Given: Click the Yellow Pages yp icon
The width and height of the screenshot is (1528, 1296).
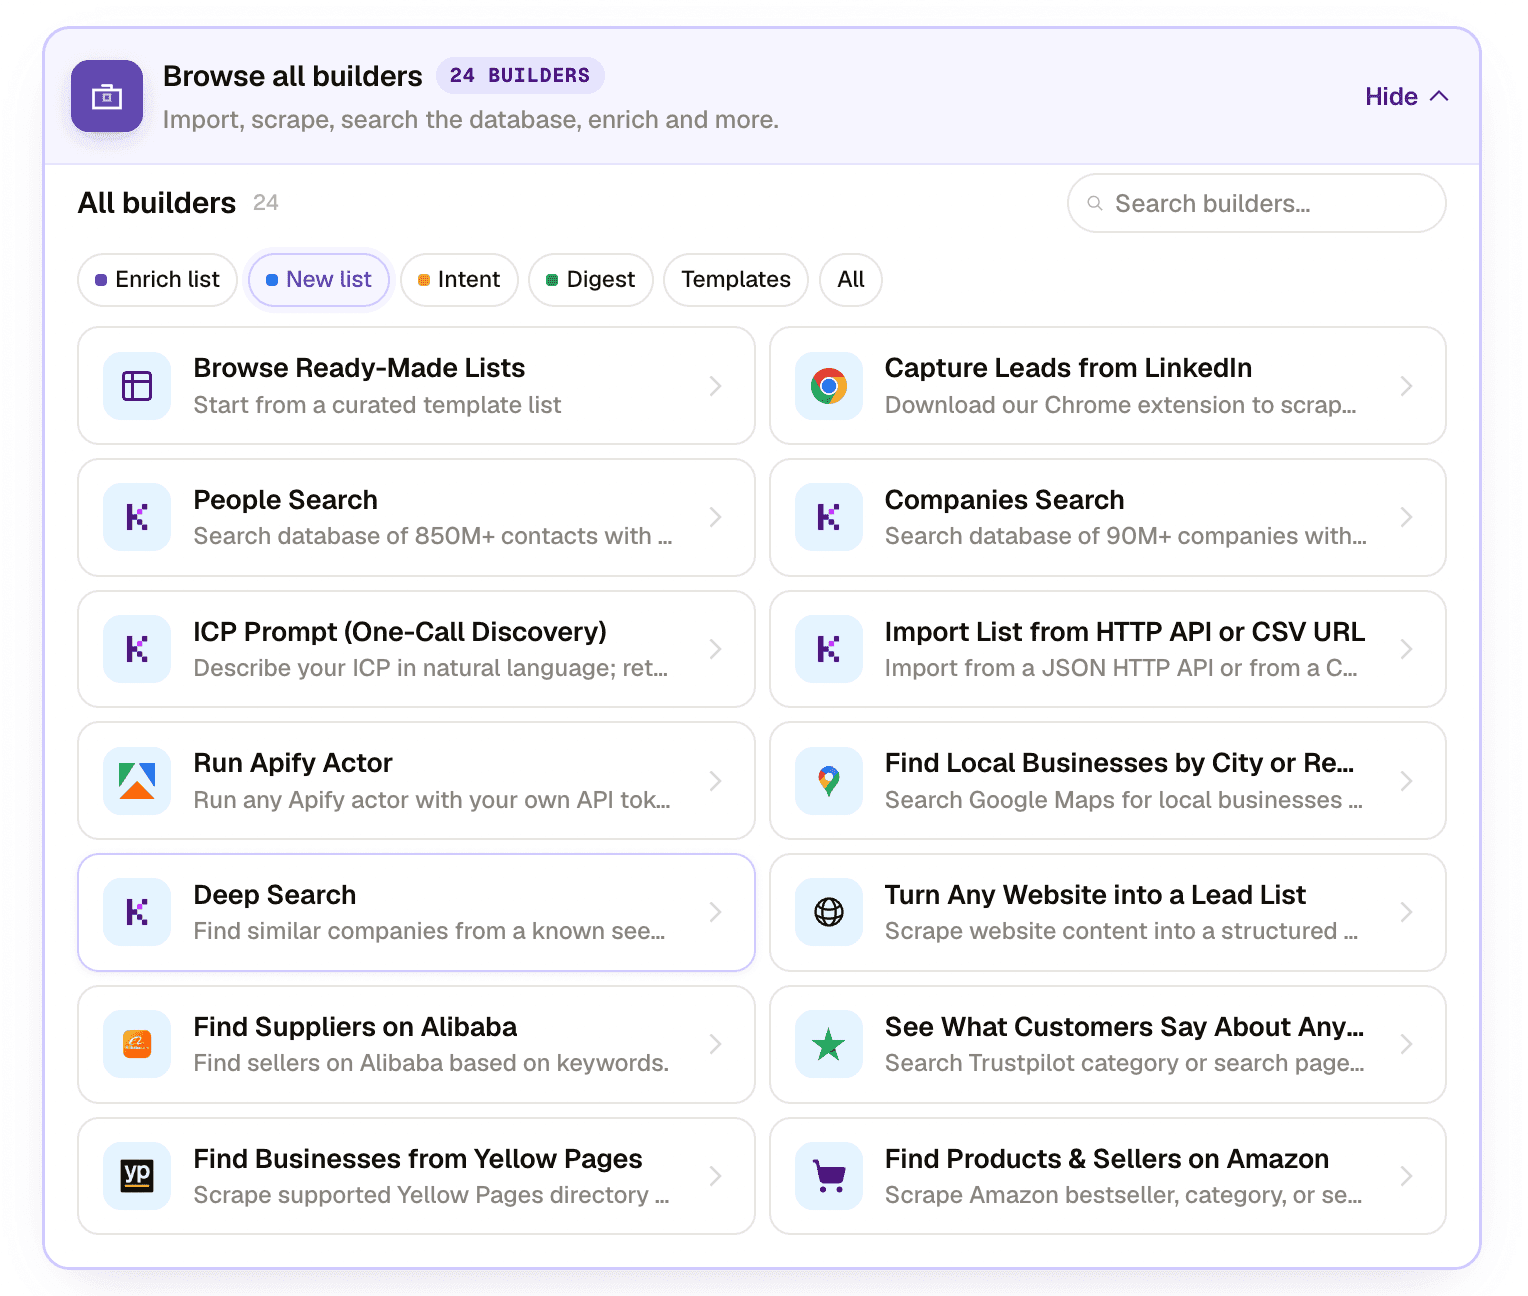Looking at the screenshot, I should (x=137, y=1176).
